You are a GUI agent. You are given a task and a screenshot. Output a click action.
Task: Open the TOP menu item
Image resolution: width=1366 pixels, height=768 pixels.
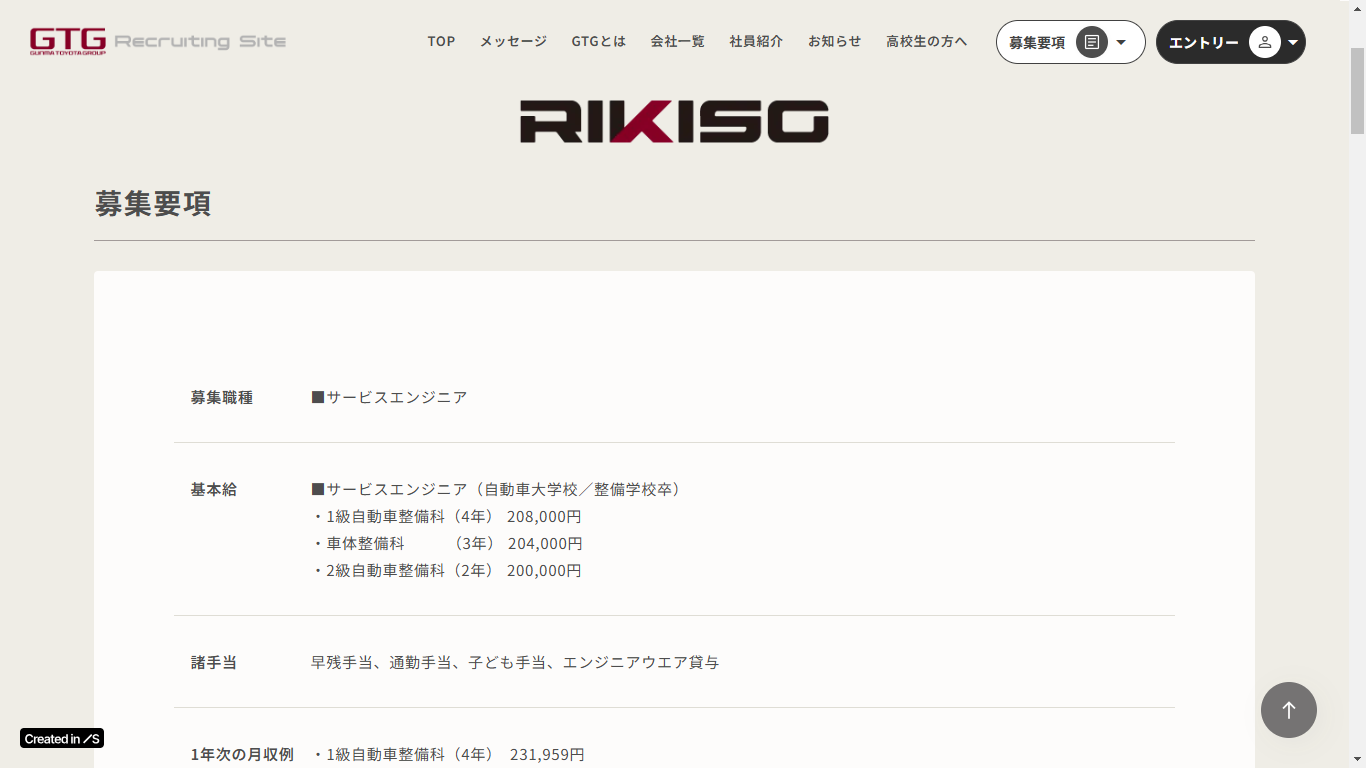coord(441,41)
